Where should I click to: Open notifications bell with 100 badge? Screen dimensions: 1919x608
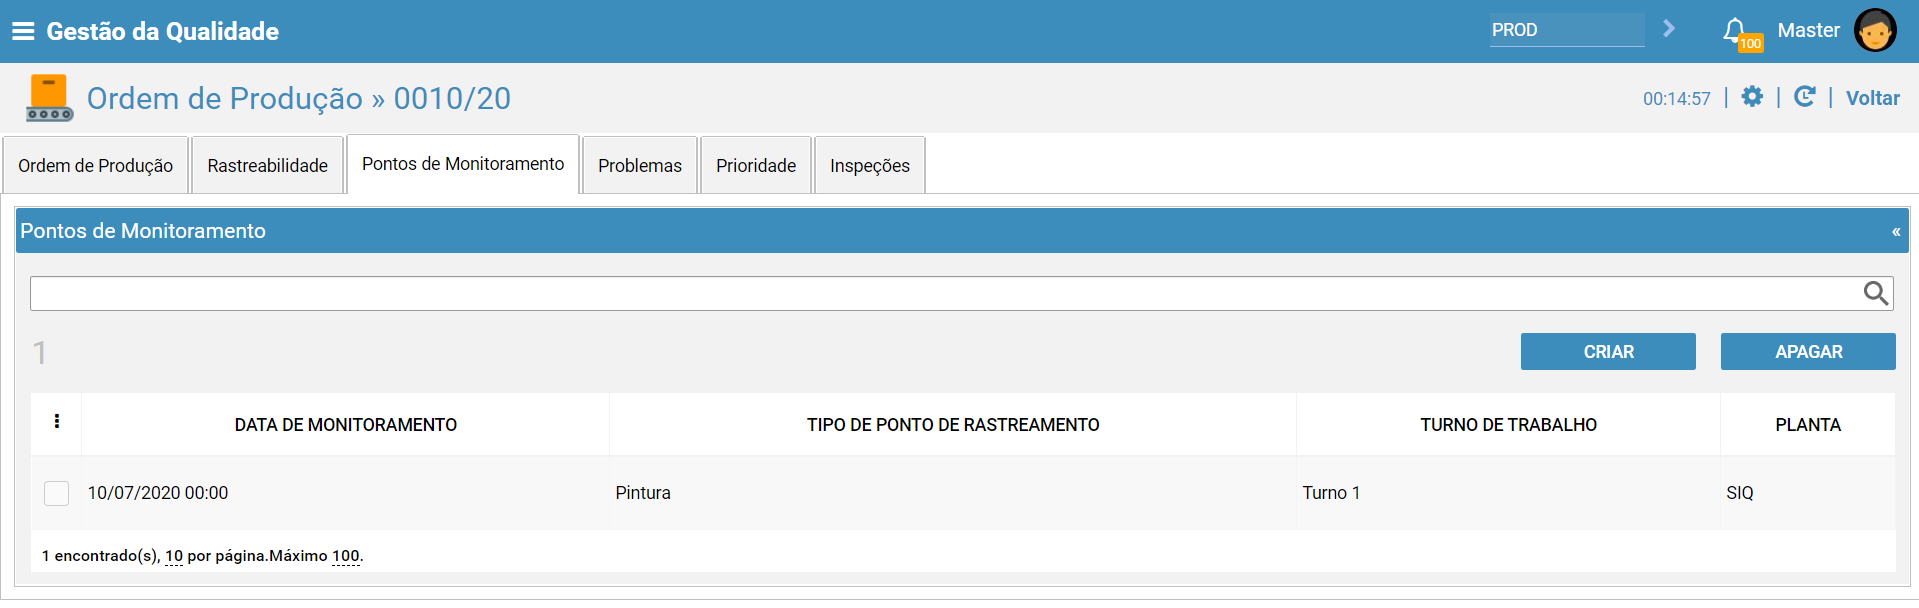tap(1740, 33)
